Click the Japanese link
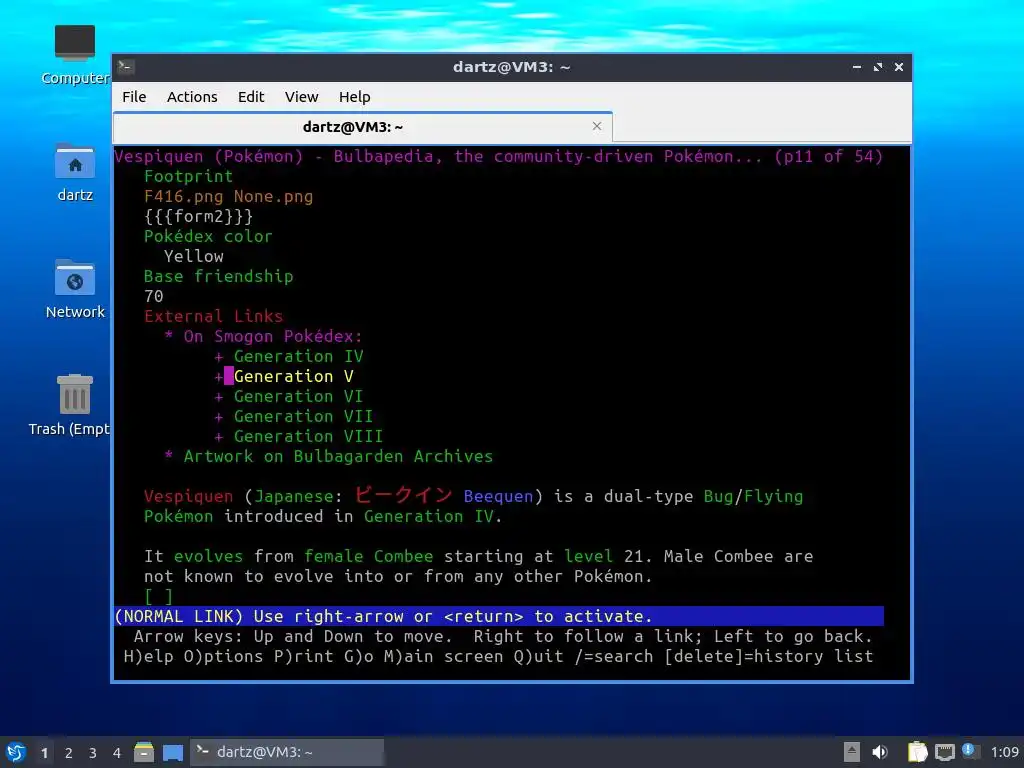The width and height of the screenshot is (1024, 768). click(293, 496)
